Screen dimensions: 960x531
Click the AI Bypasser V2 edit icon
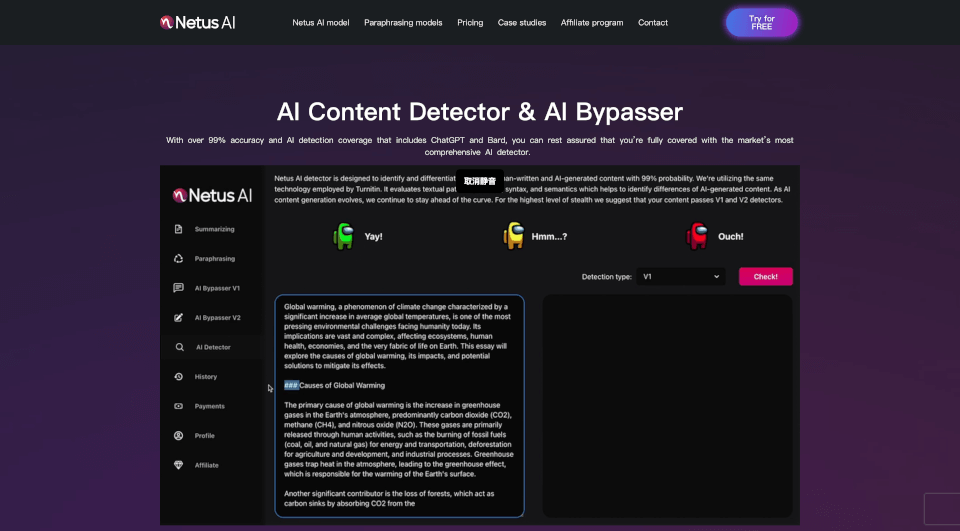[178, 317]
